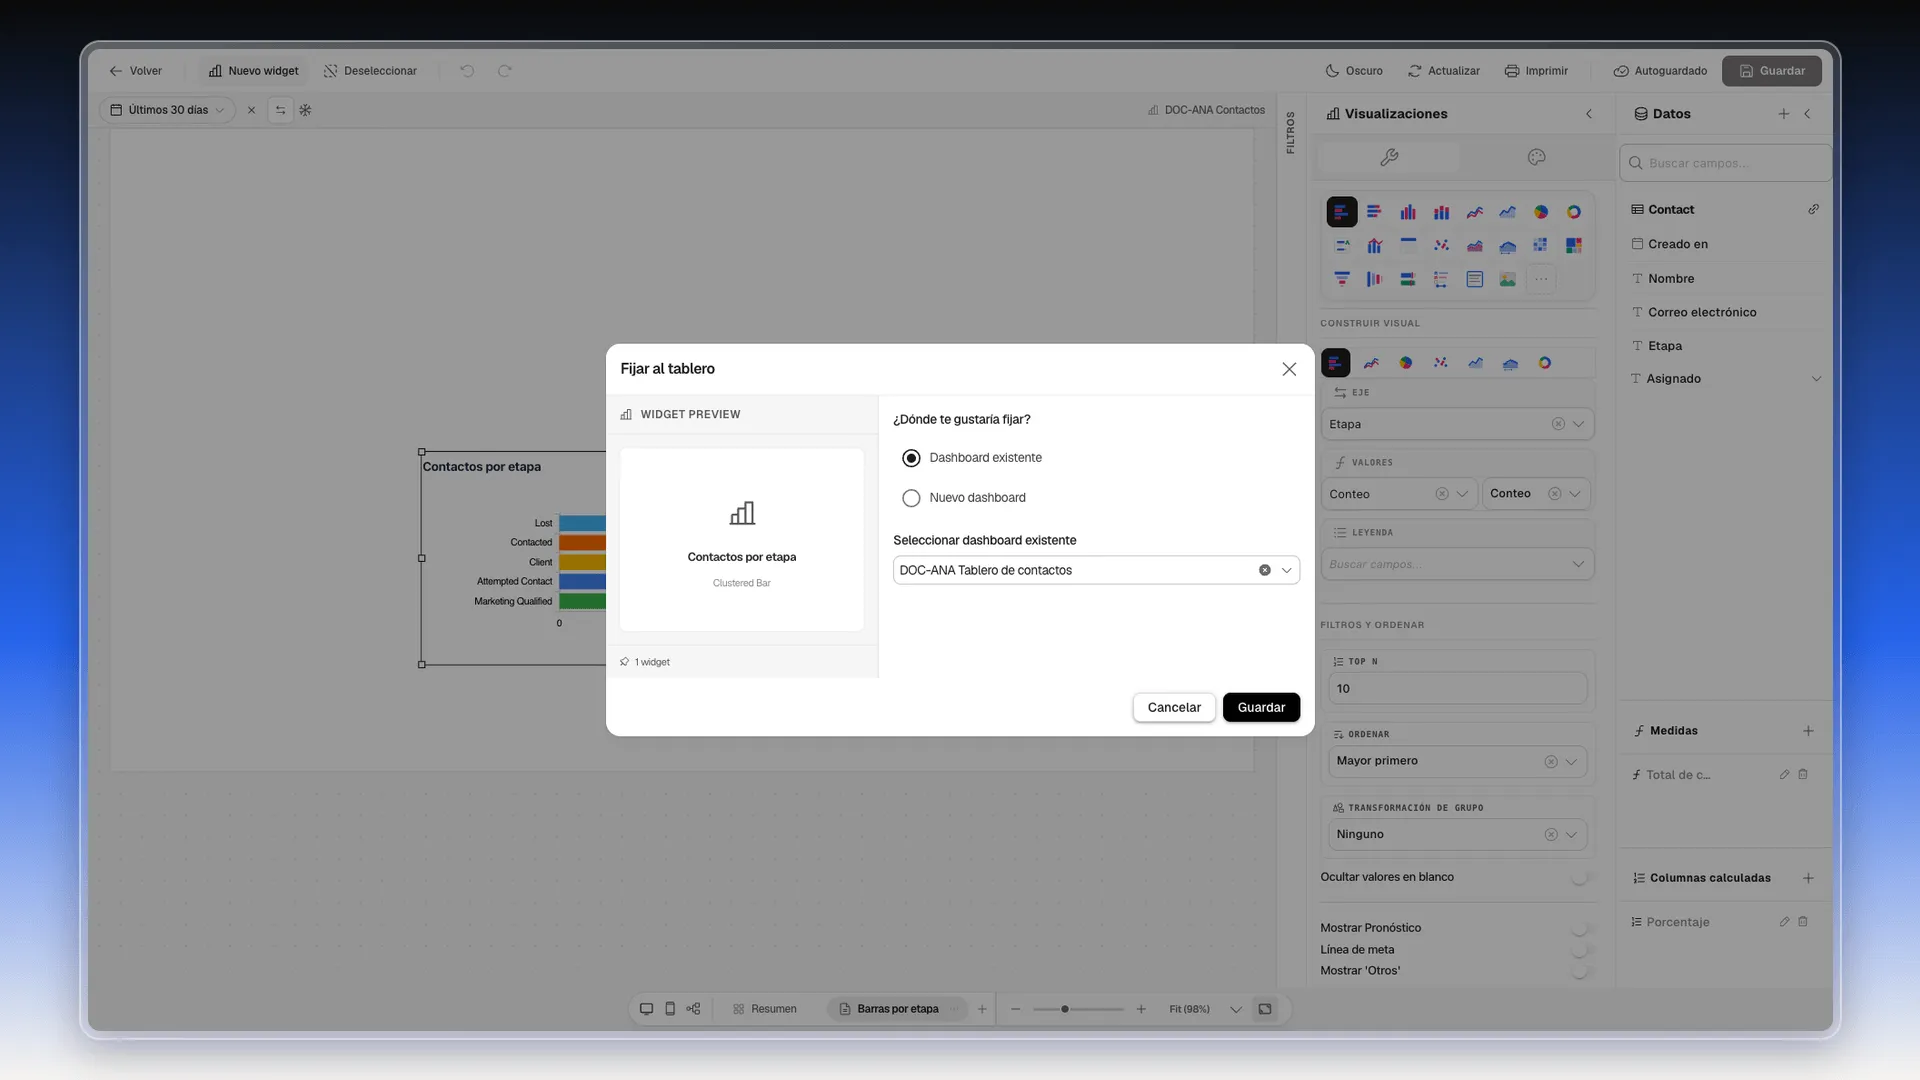1920x1080 pixels.
Task: Select the Nuevo dashboard radio option
Action: tap(911, 498)
